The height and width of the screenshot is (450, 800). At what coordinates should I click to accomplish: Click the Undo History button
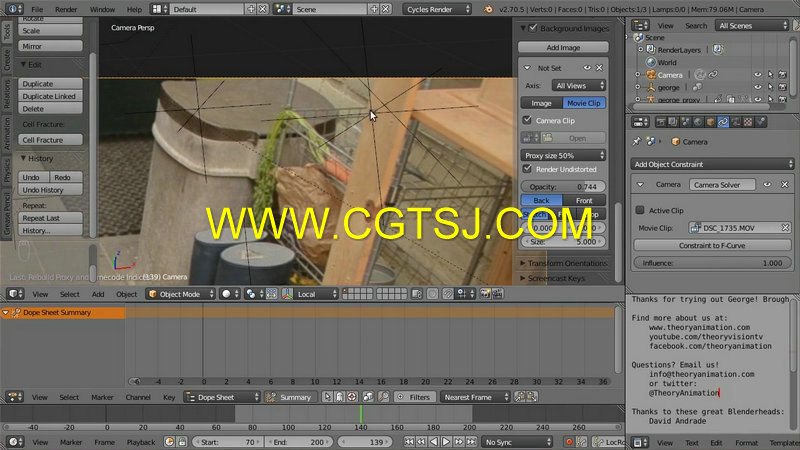[50, 190]
